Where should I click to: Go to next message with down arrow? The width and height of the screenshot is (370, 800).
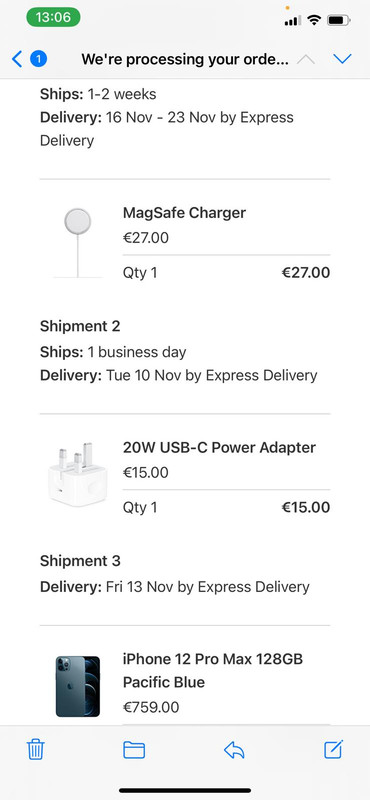coord(342,59)
